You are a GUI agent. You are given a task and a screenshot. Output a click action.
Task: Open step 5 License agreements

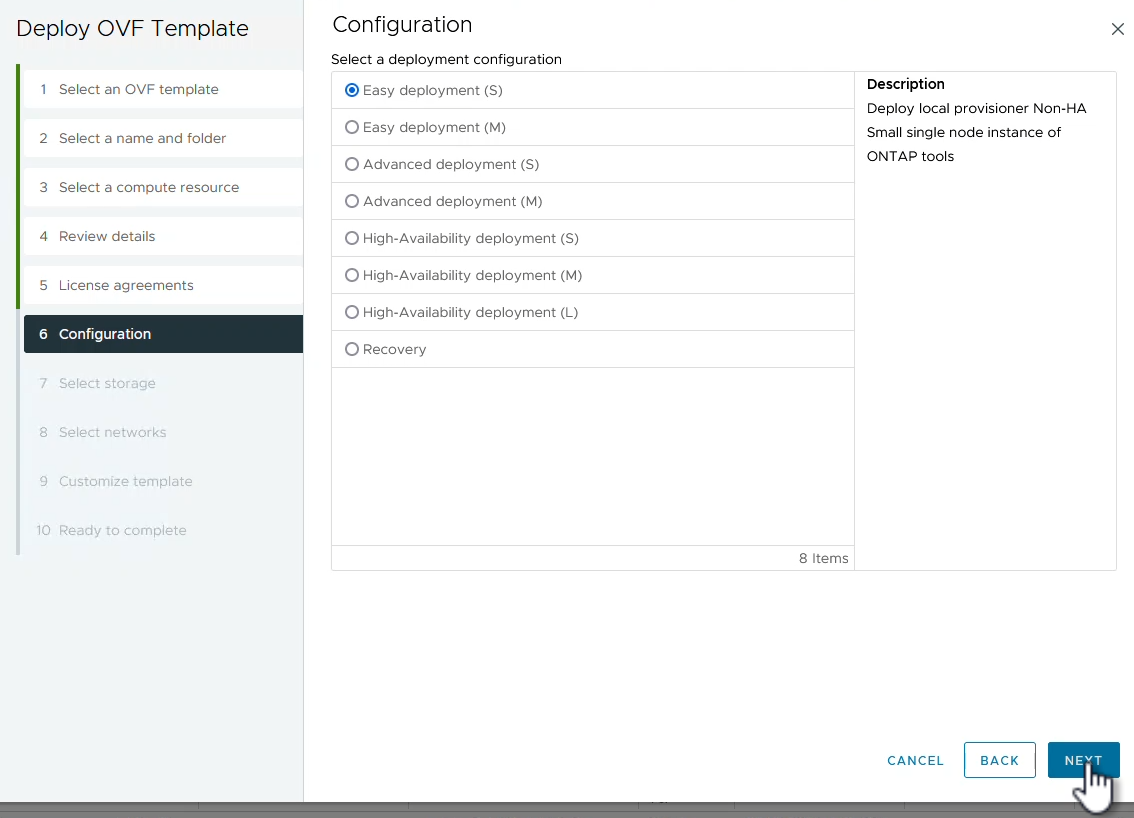pos(126,285)
